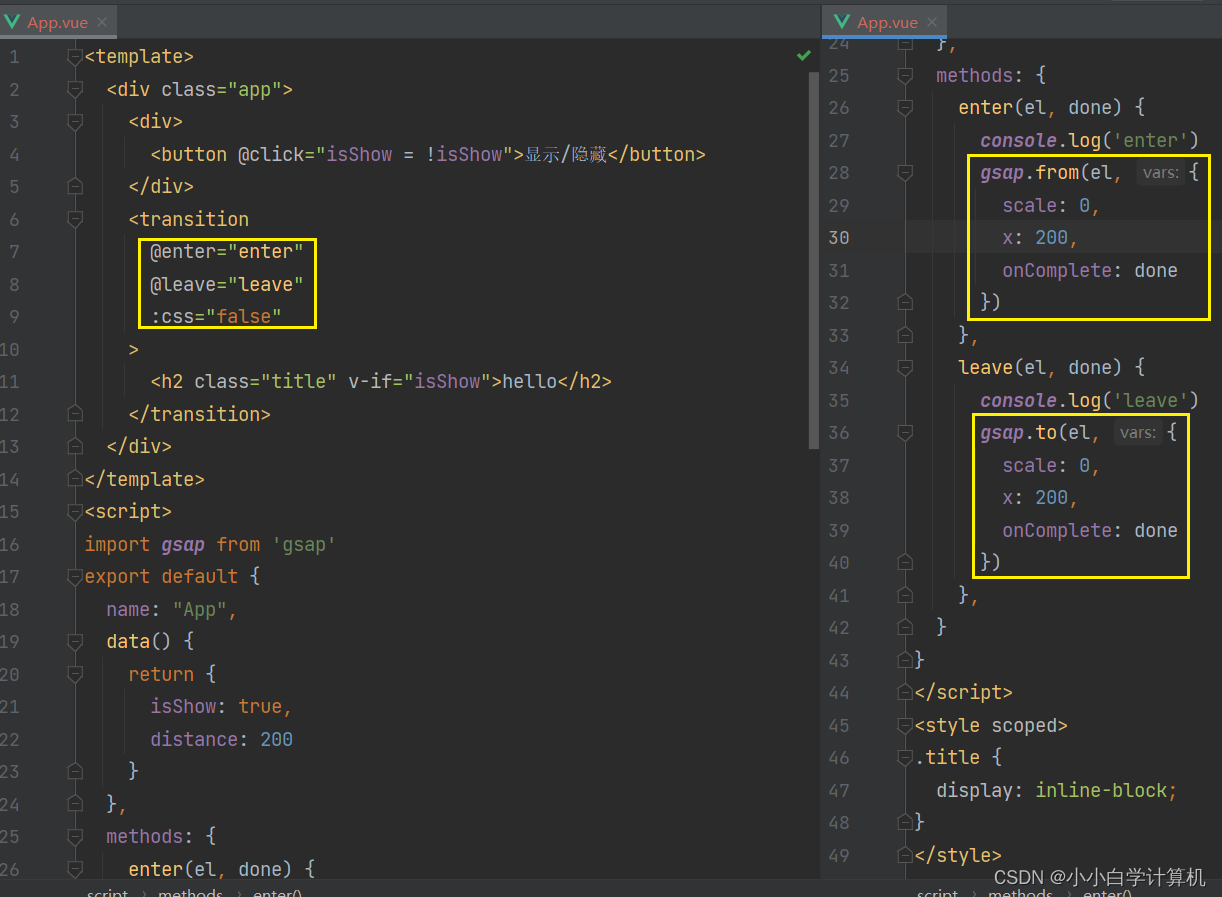Click 'enter()' breadcrumb in left pane
Viewport: 1222px width, 897px height.
[277, 891]
